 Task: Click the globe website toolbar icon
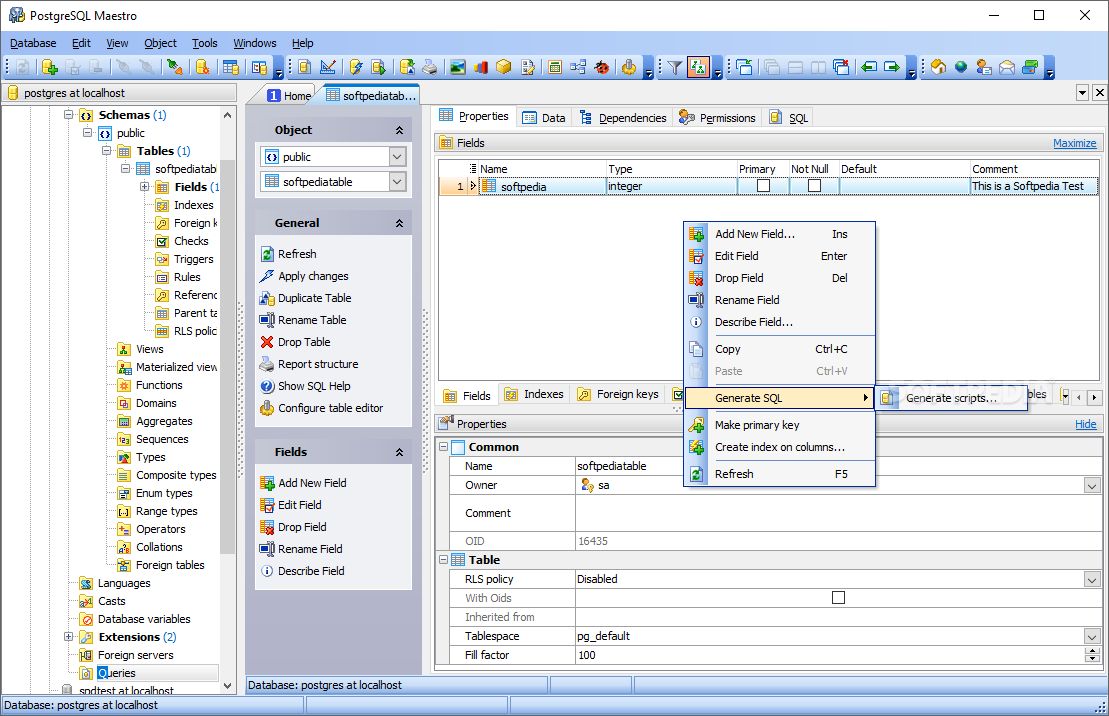point(960,67)
